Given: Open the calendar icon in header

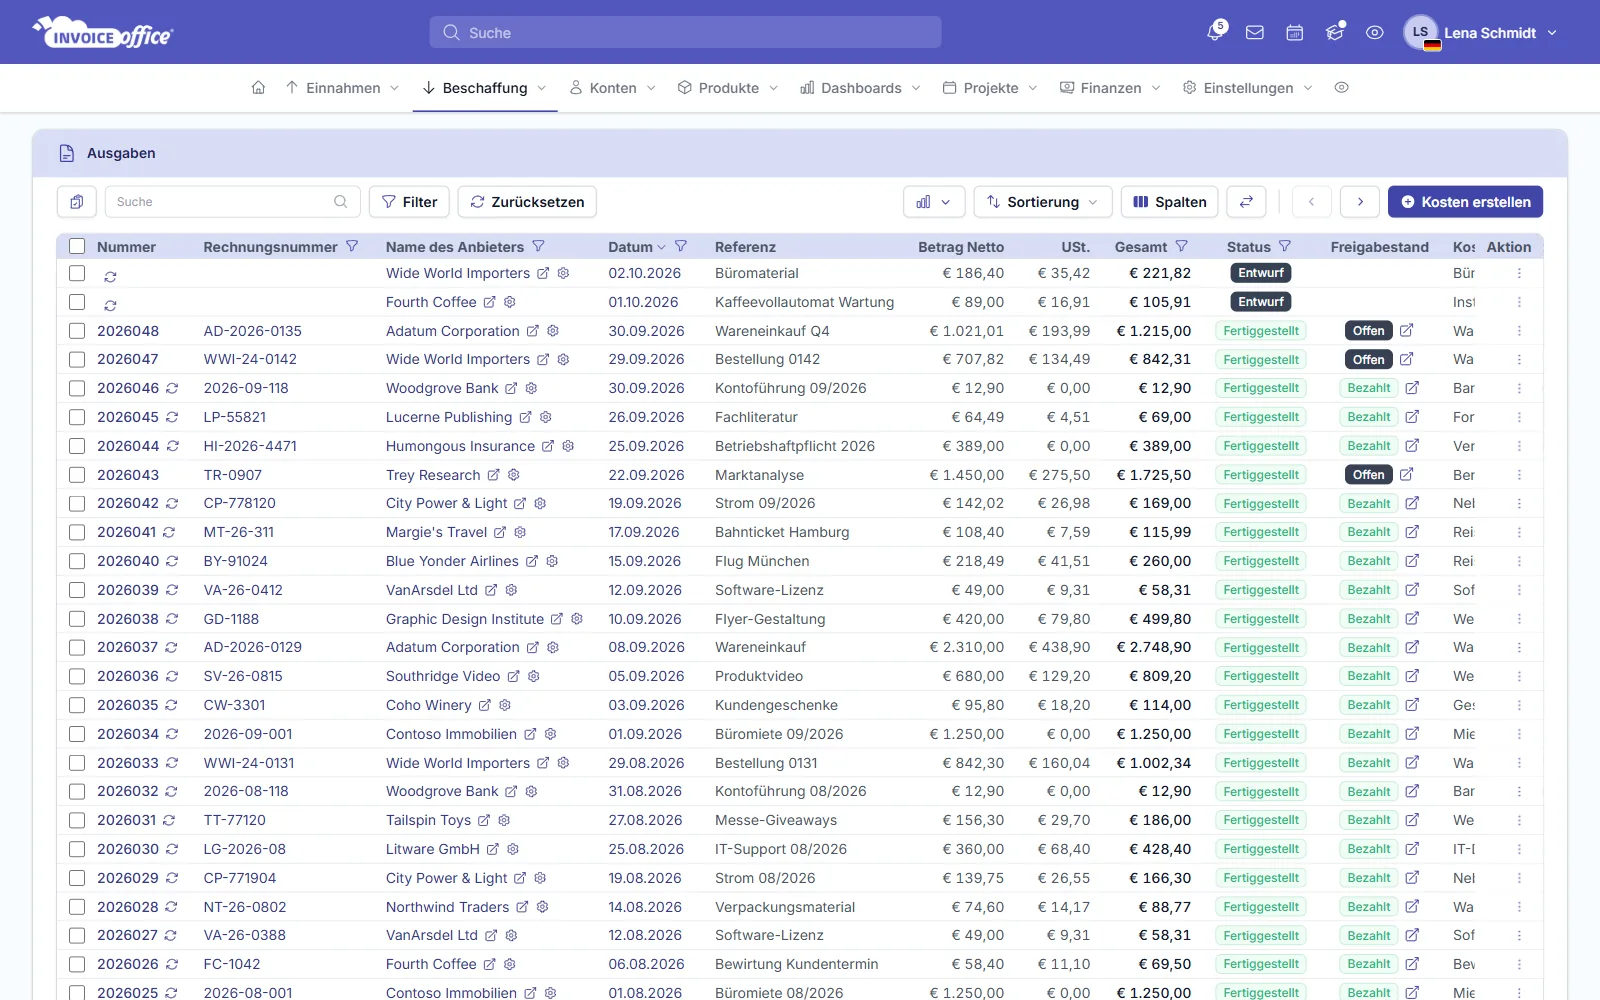Looking at the screenshot, I should [1295, 33].
